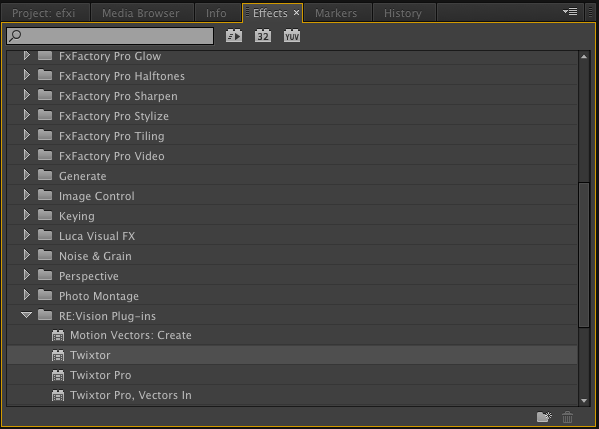Click the Luca Visual FX folder icon
This screenshot has height=429, width=599.
45,235
